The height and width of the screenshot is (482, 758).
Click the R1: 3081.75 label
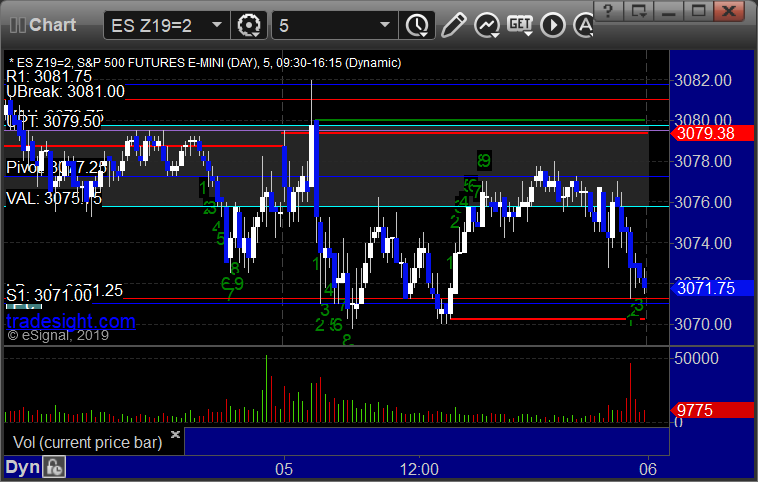(x=49, y=76)
